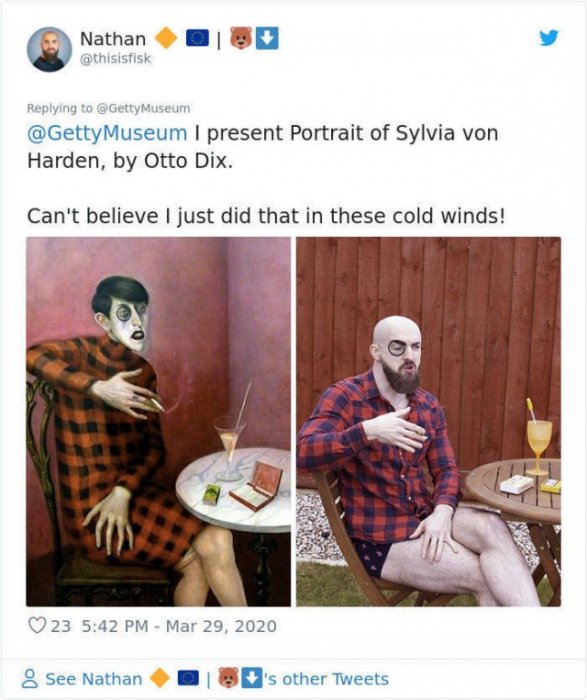The height and width of the screenshot is (700, 587).
Task: Open the Otto Dix painting image
Action: click(158, 421)
